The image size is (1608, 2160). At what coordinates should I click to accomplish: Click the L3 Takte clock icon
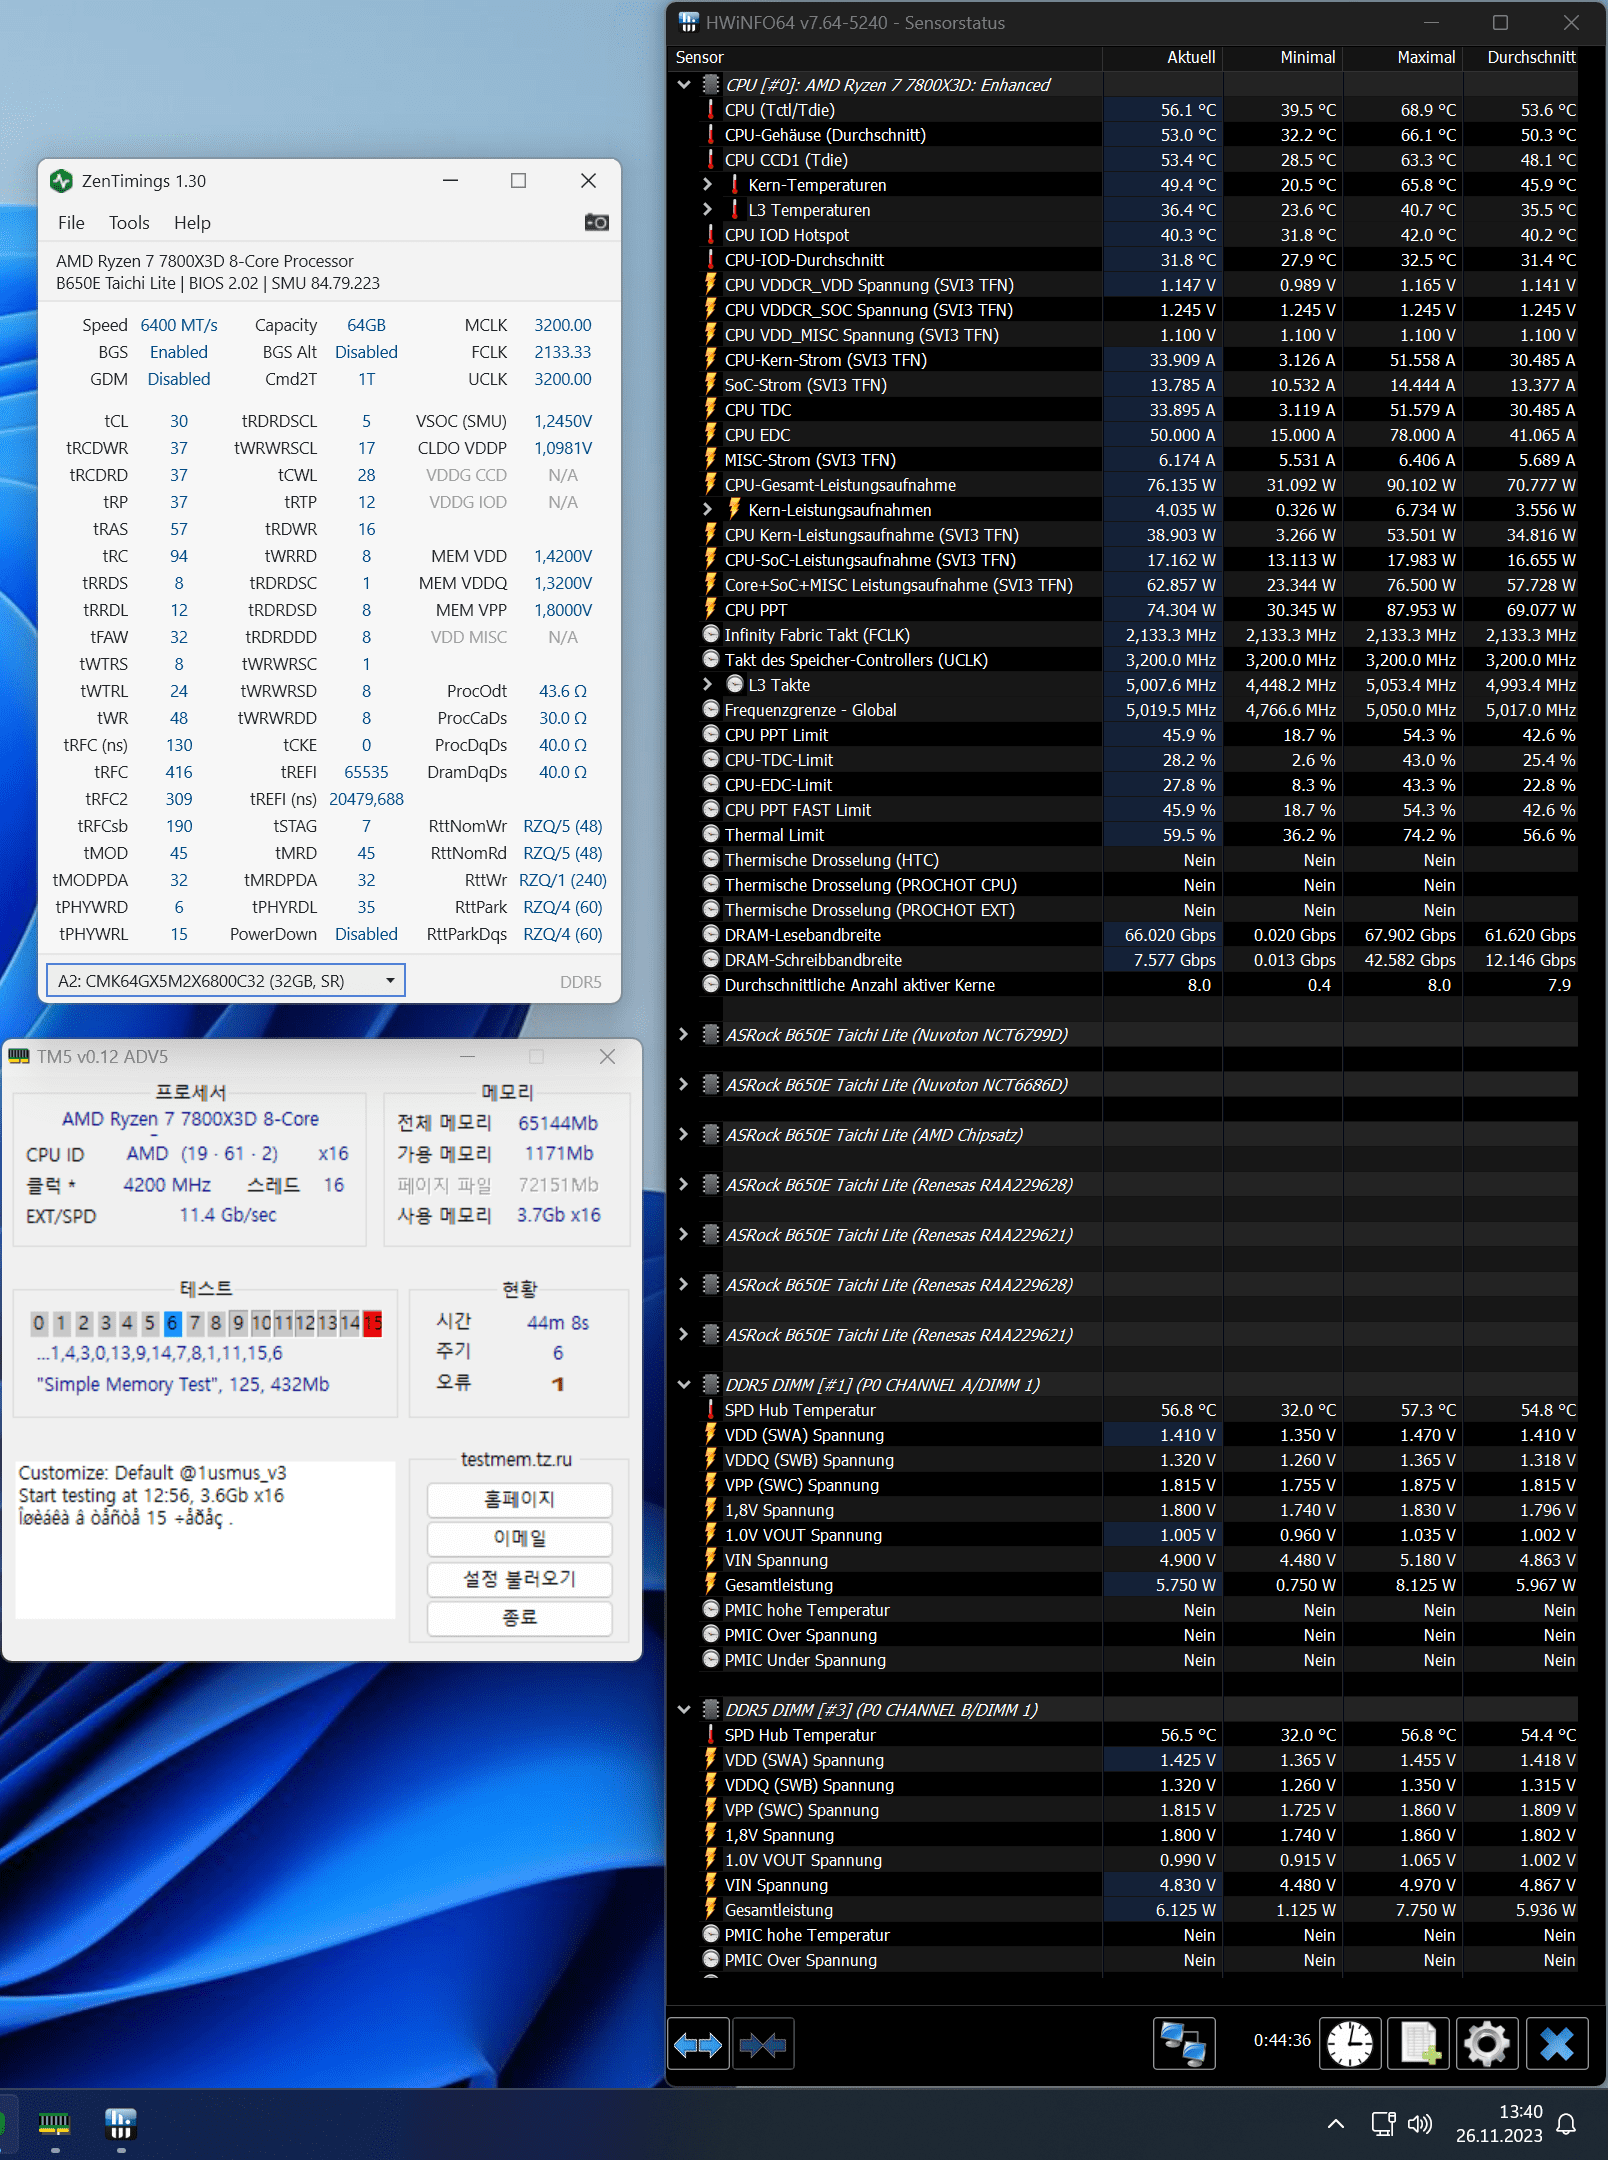pos(735,685)
